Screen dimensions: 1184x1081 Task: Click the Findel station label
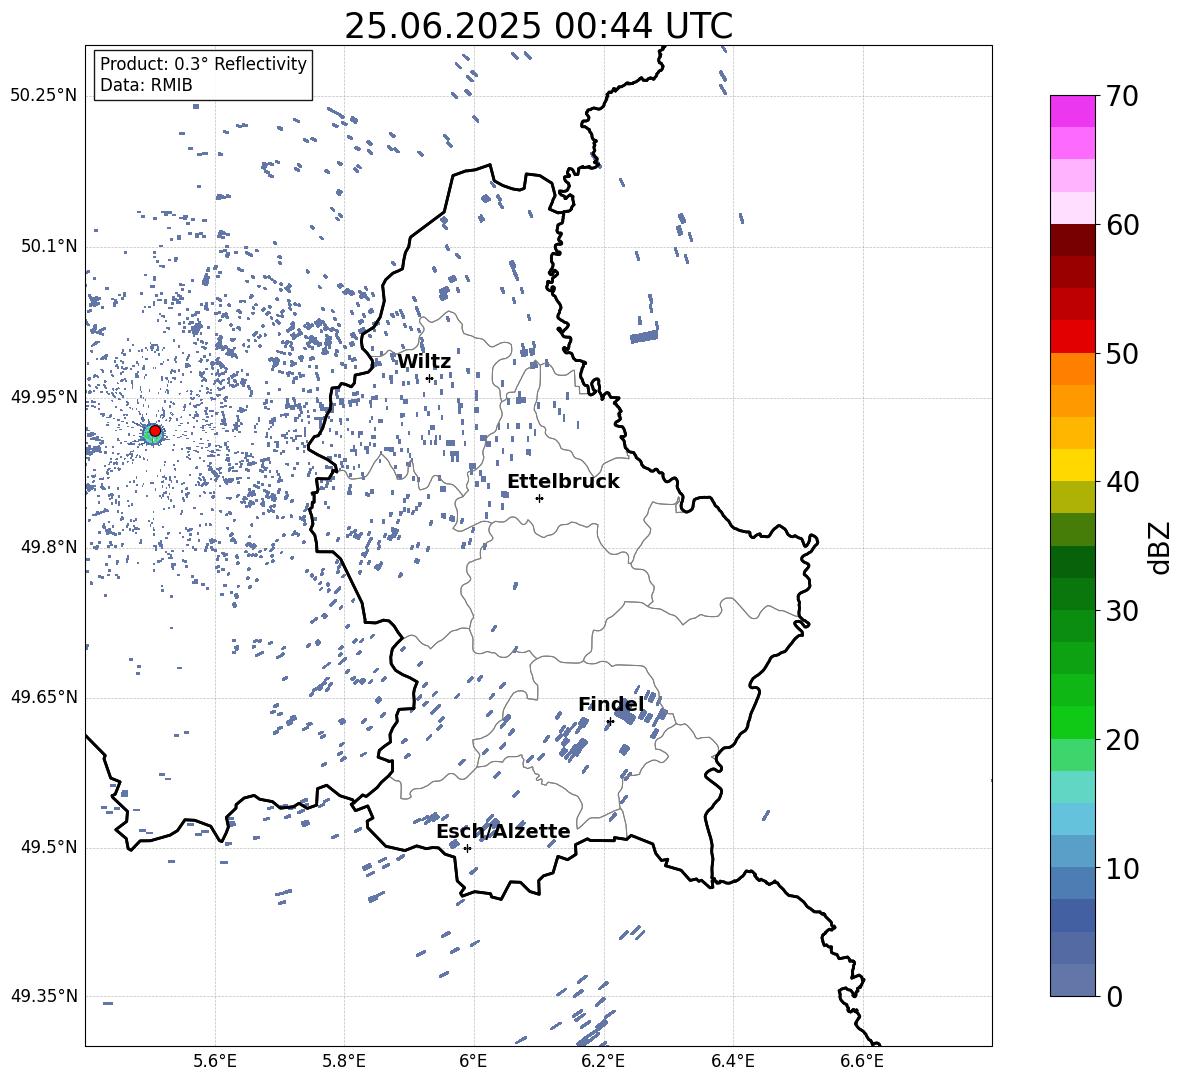pos(611,704)
